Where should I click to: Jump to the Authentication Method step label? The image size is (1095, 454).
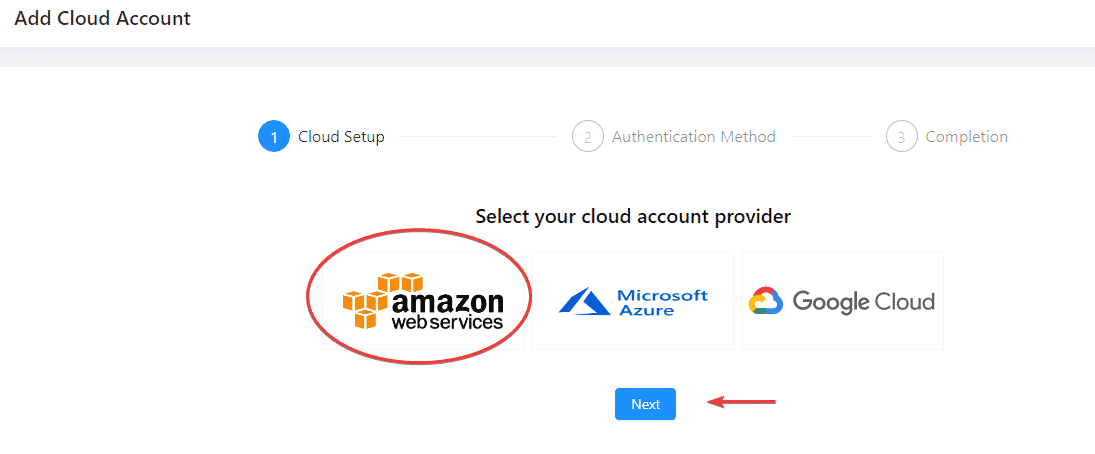tap(694, 136)
